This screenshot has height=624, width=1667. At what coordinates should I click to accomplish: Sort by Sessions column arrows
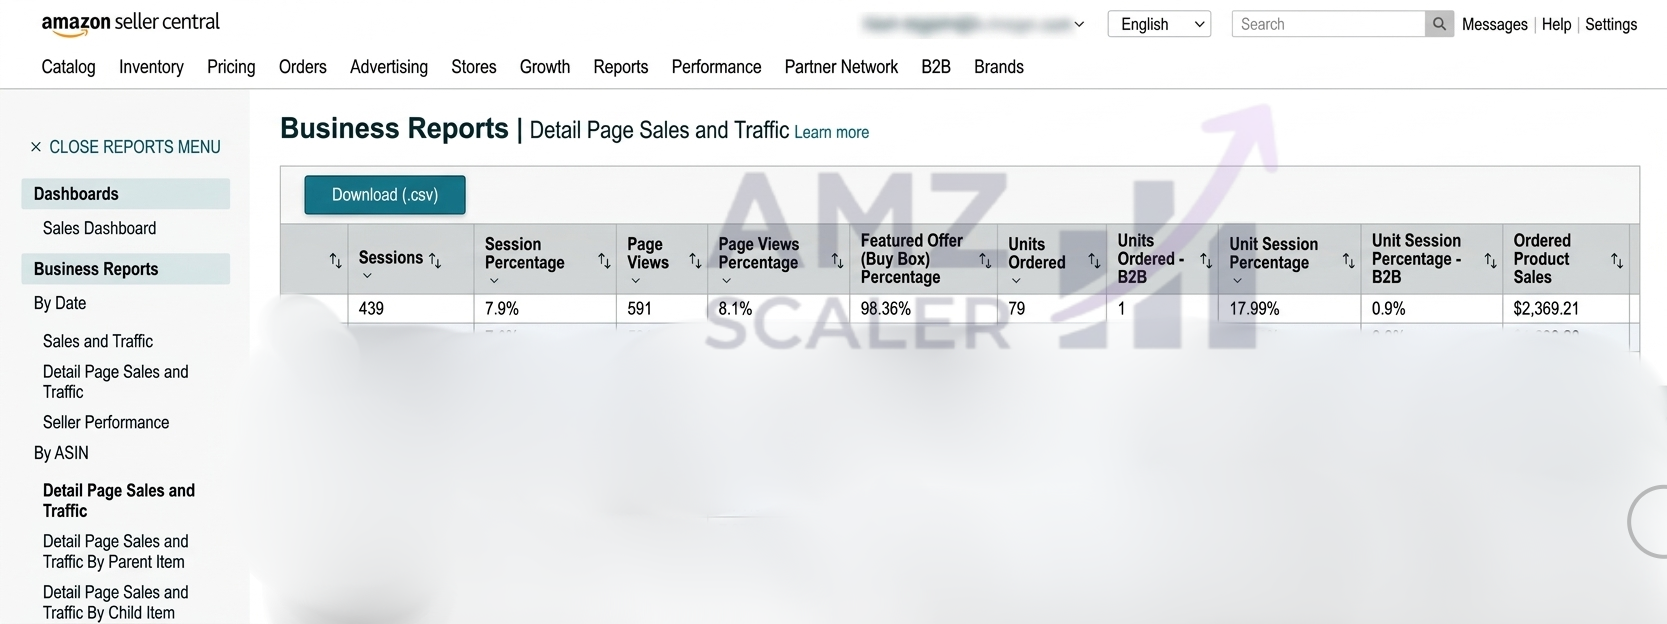click(x=435, y=259)
